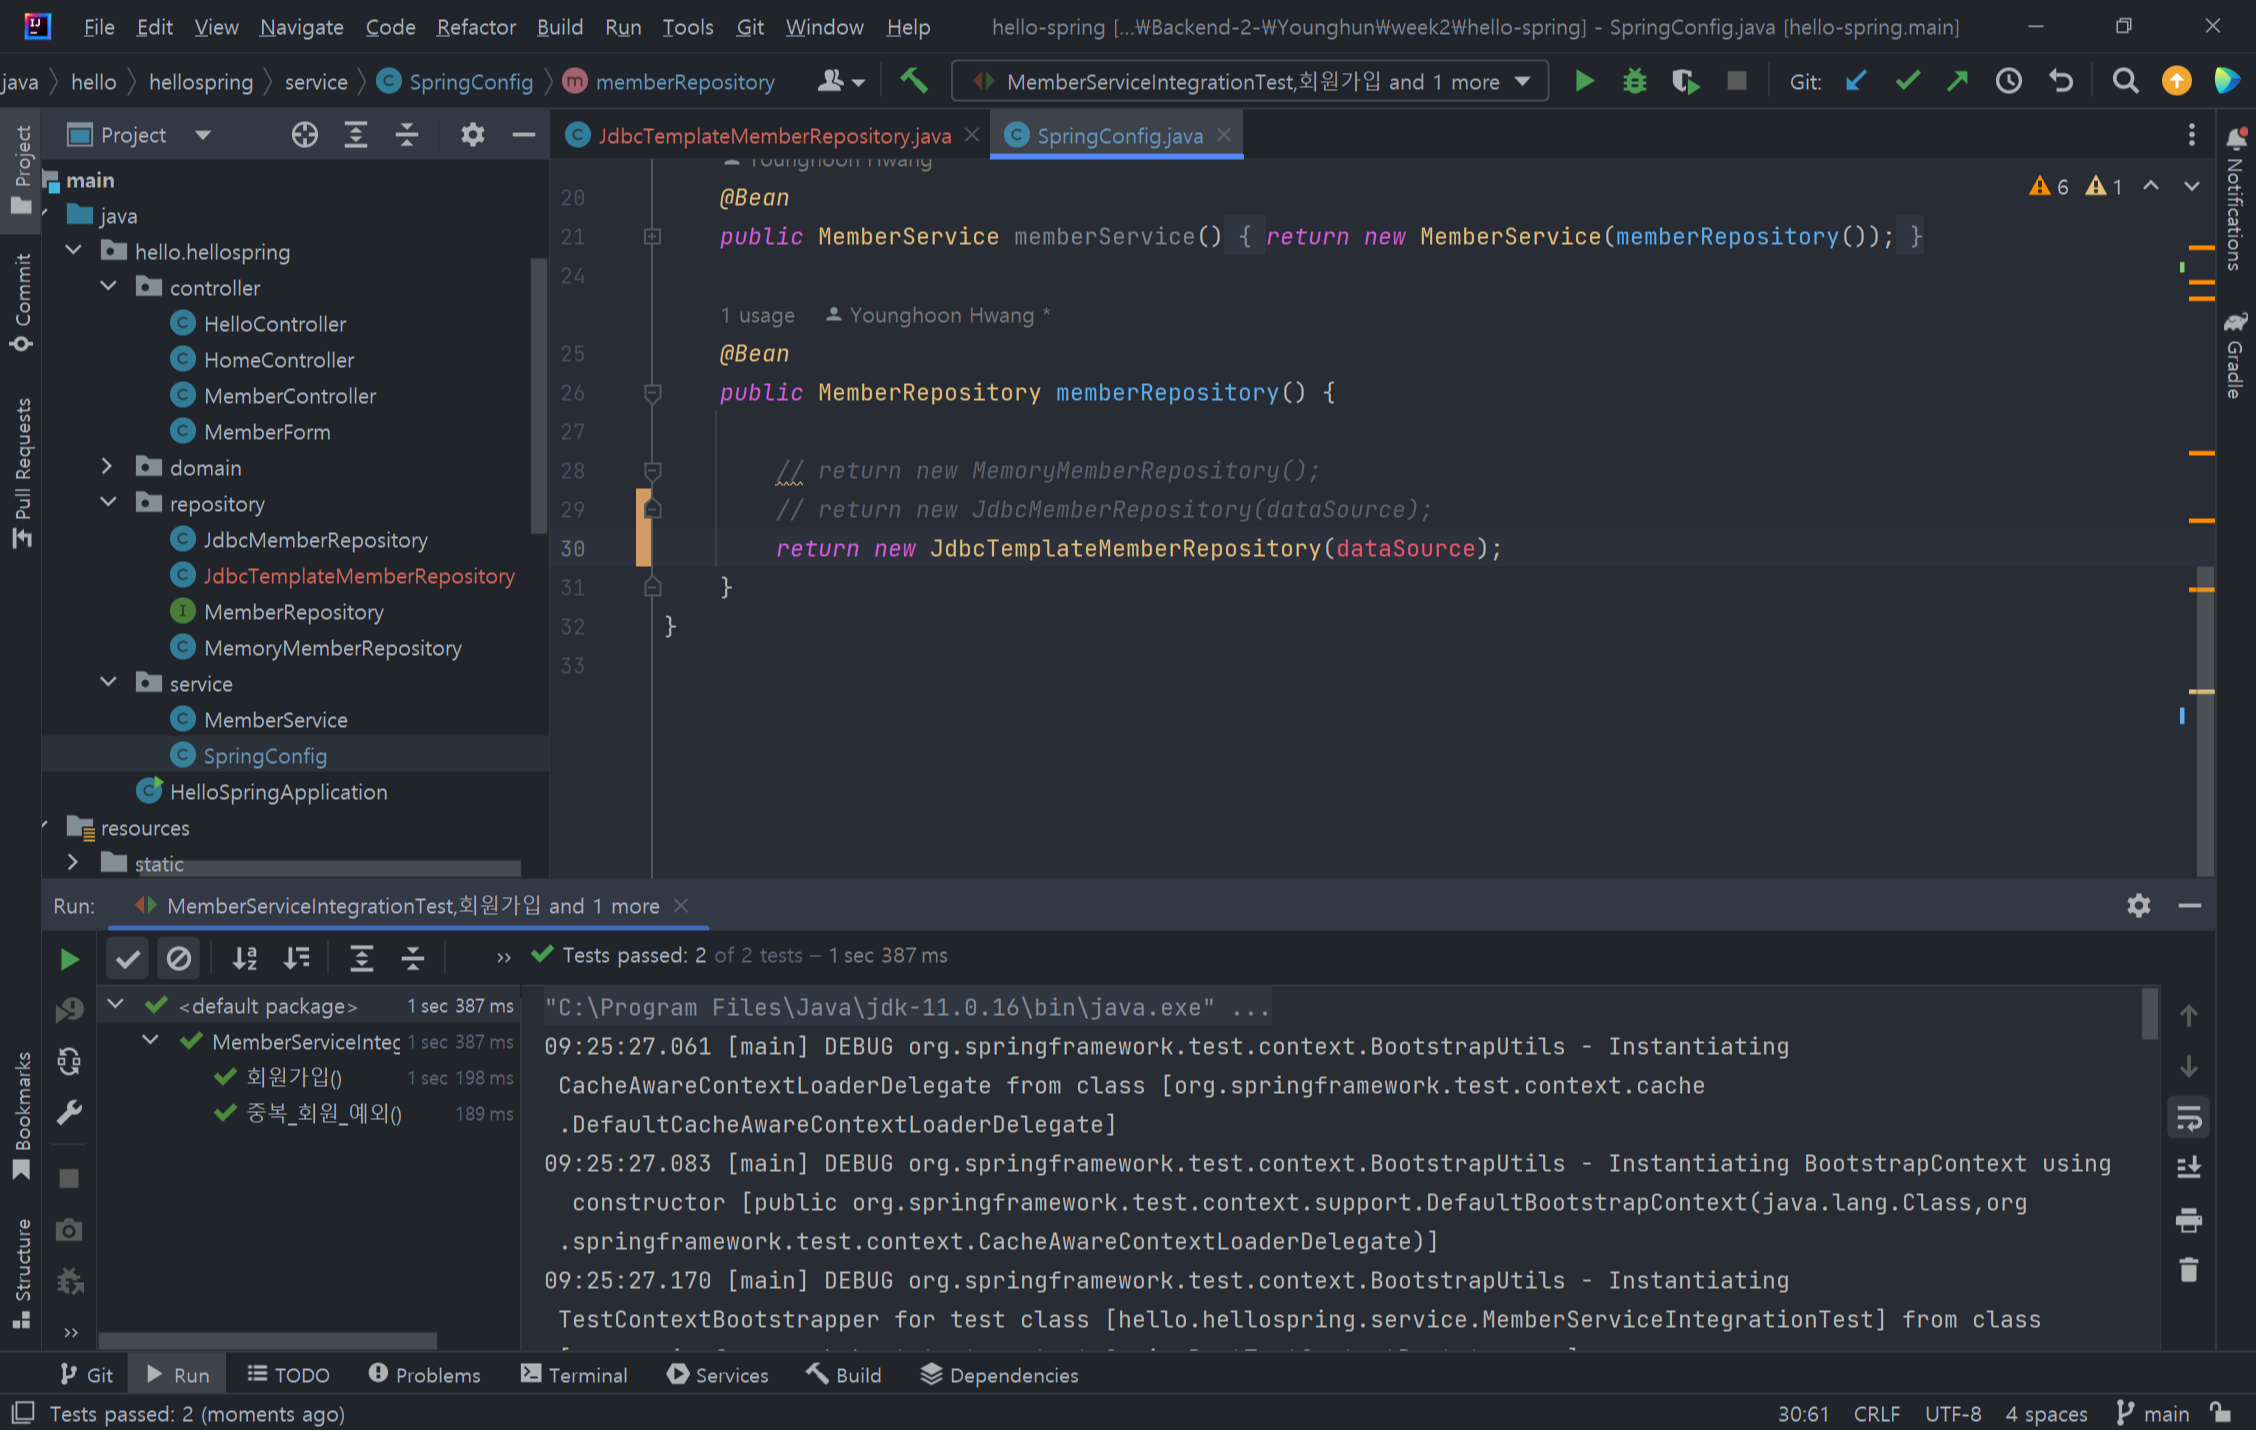Click Search Everywhere magnifier icon

click(x=2125, y=81)
